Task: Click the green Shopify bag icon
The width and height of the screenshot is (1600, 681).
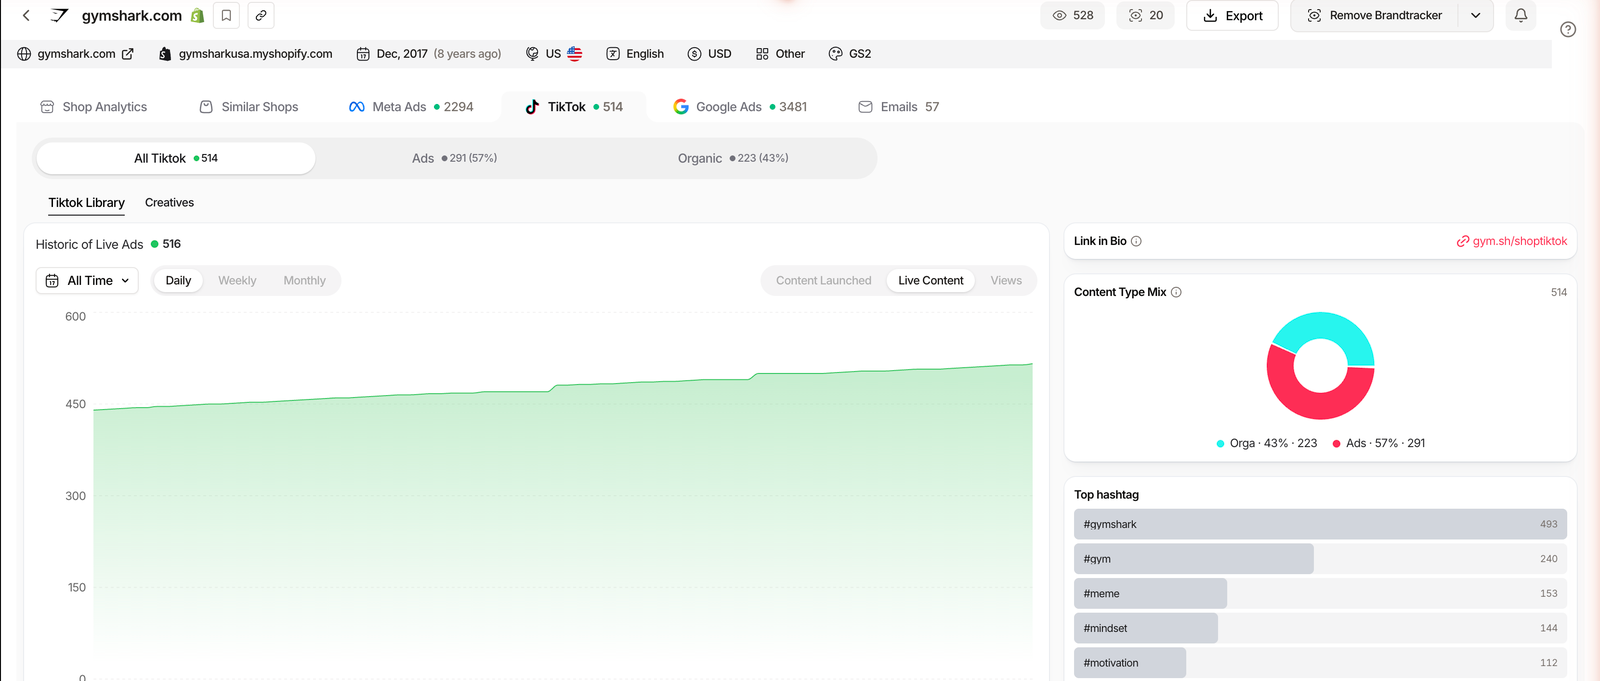Action: click(198, 15)
